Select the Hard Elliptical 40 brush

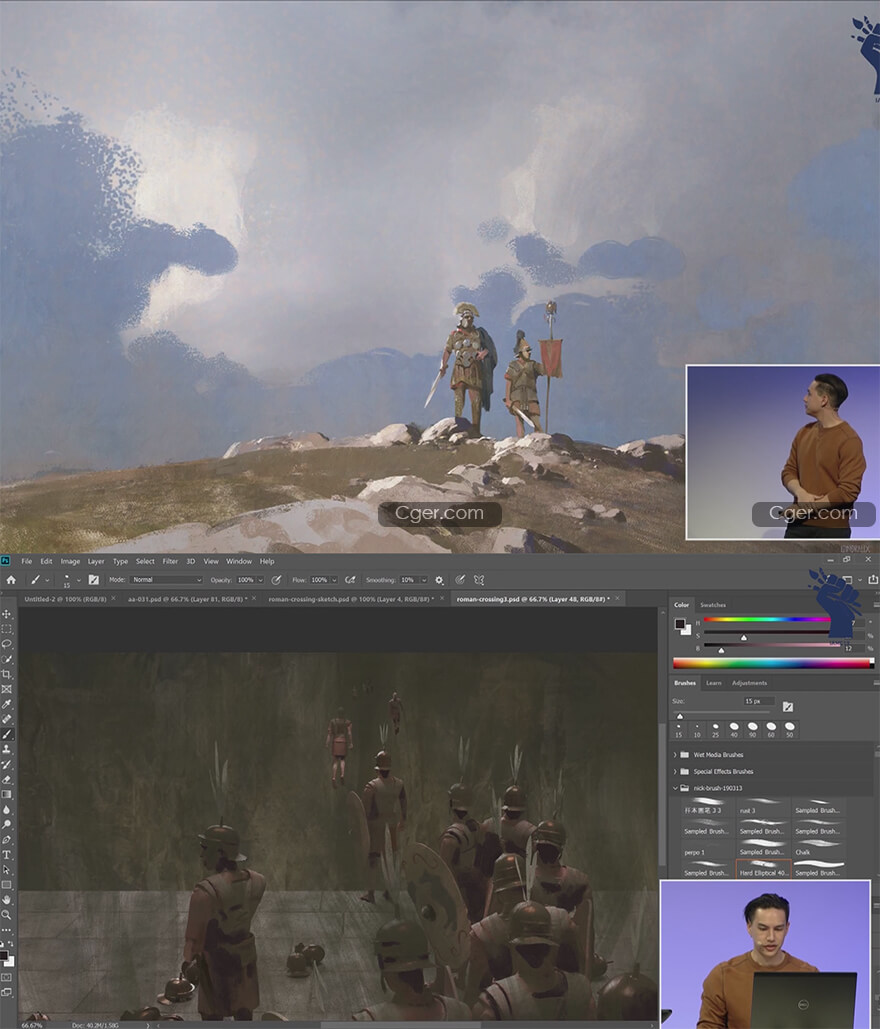764,868
